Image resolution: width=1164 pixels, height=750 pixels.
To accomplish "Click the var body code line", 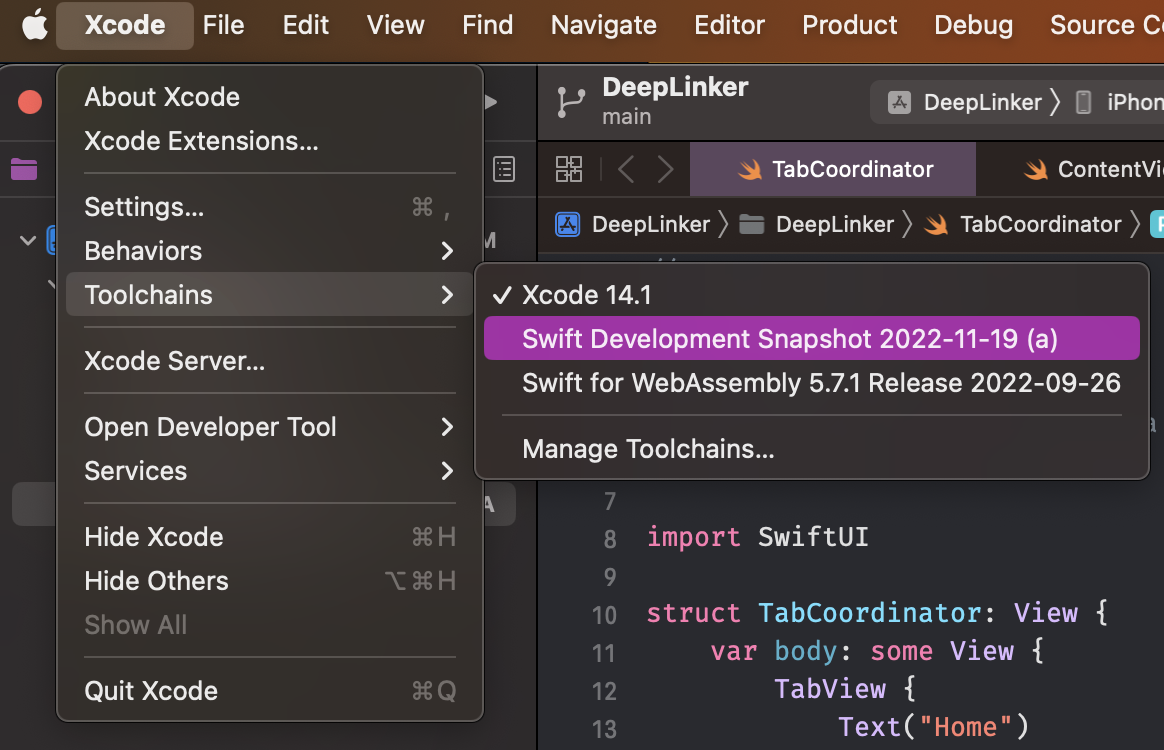I will point(877,651).
